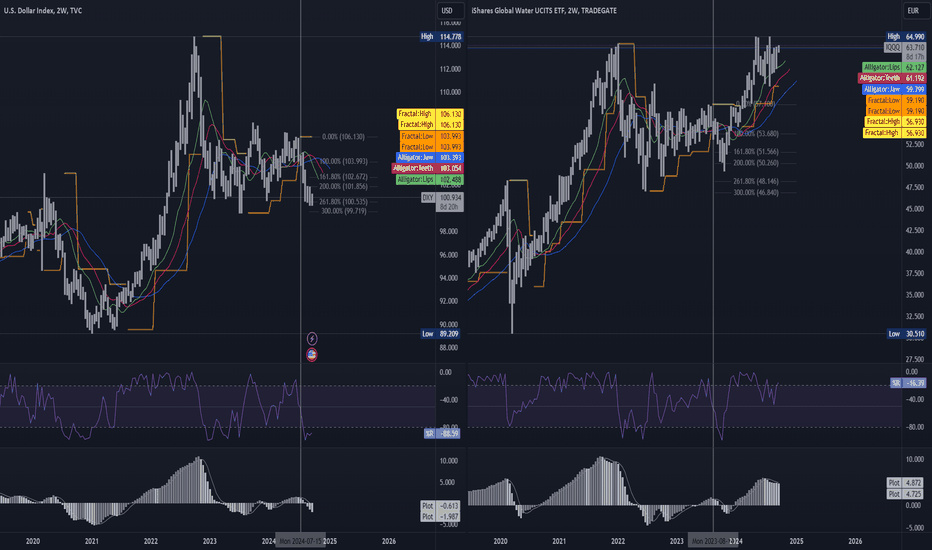932x550 pixels.
Task: Click the lightning bolt event icon on the Dollar Index chart
Action: point(311,339)
